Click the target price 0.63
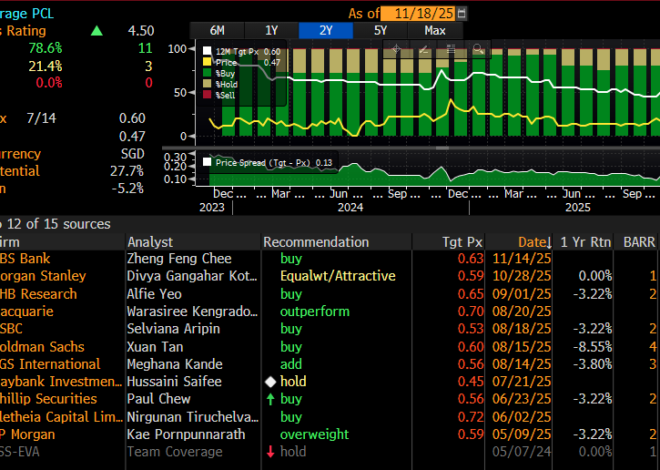This screenshot has width=660, height=470. click(x=471, y=258)
